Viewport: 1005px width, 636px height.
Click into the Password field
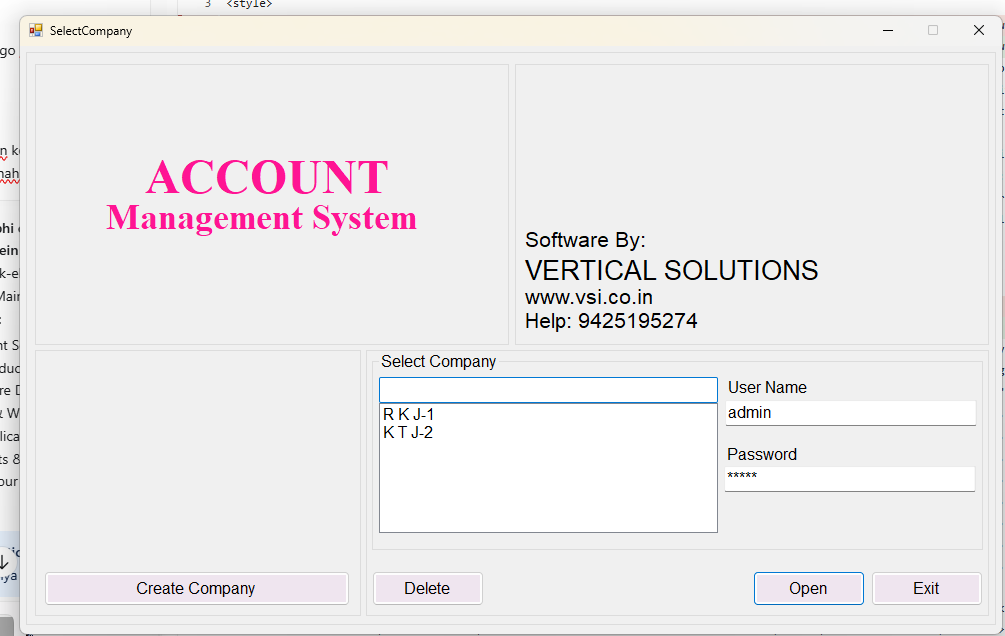click(850, 478)
